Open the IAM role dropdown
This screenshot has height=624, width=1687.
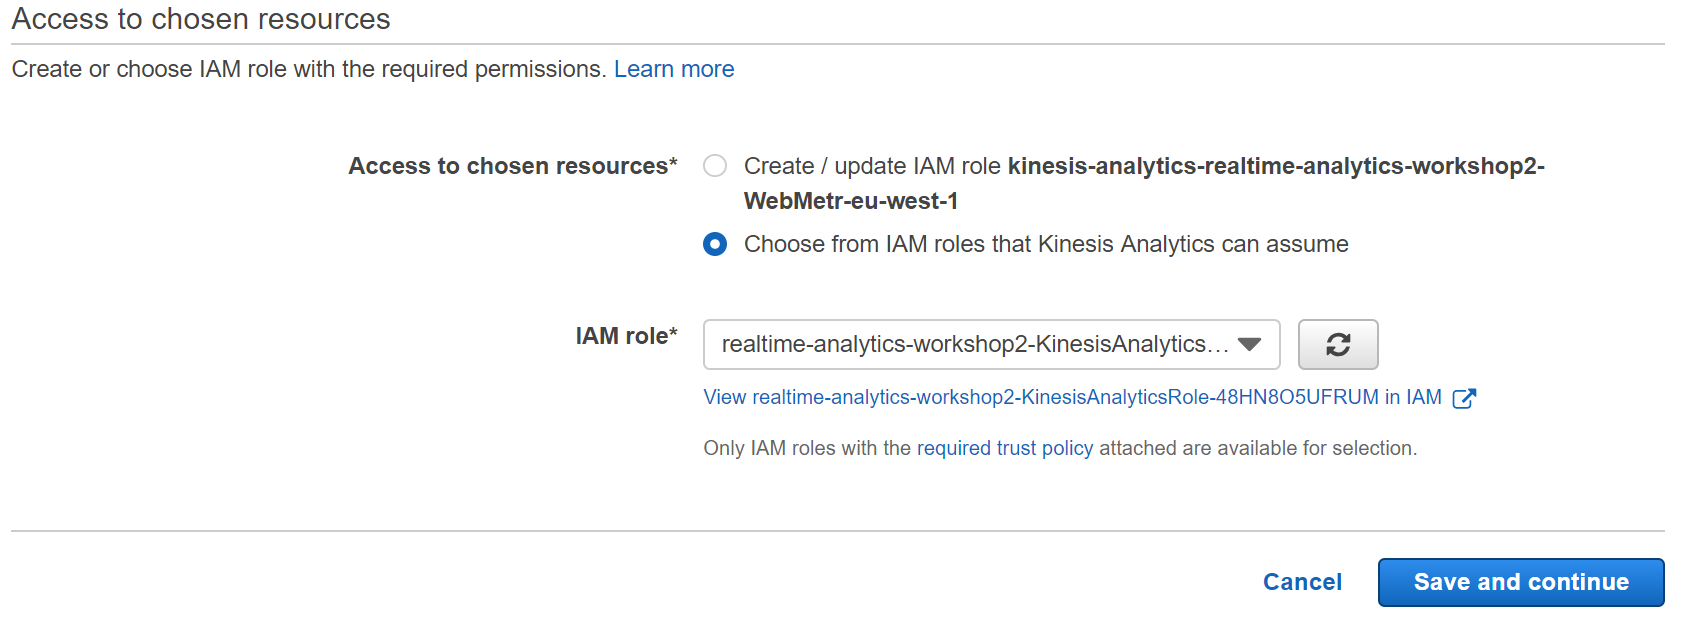click(992, 345)
